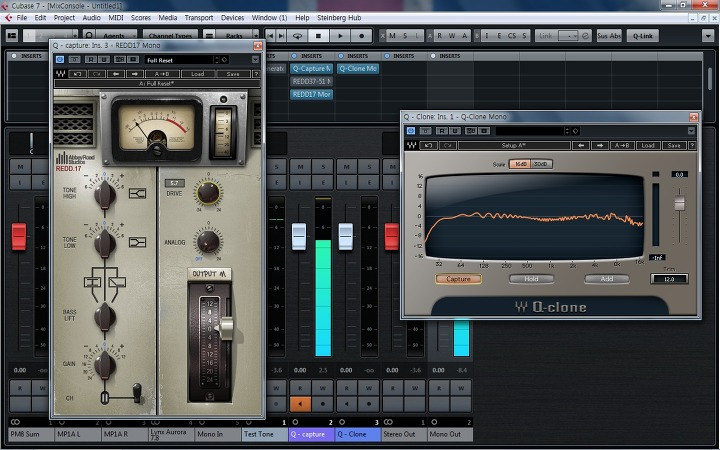Load previous preset arrow in REDD17 toolbar
The height and width of the screenshot is (450, 720).
(x=116, y=73)
